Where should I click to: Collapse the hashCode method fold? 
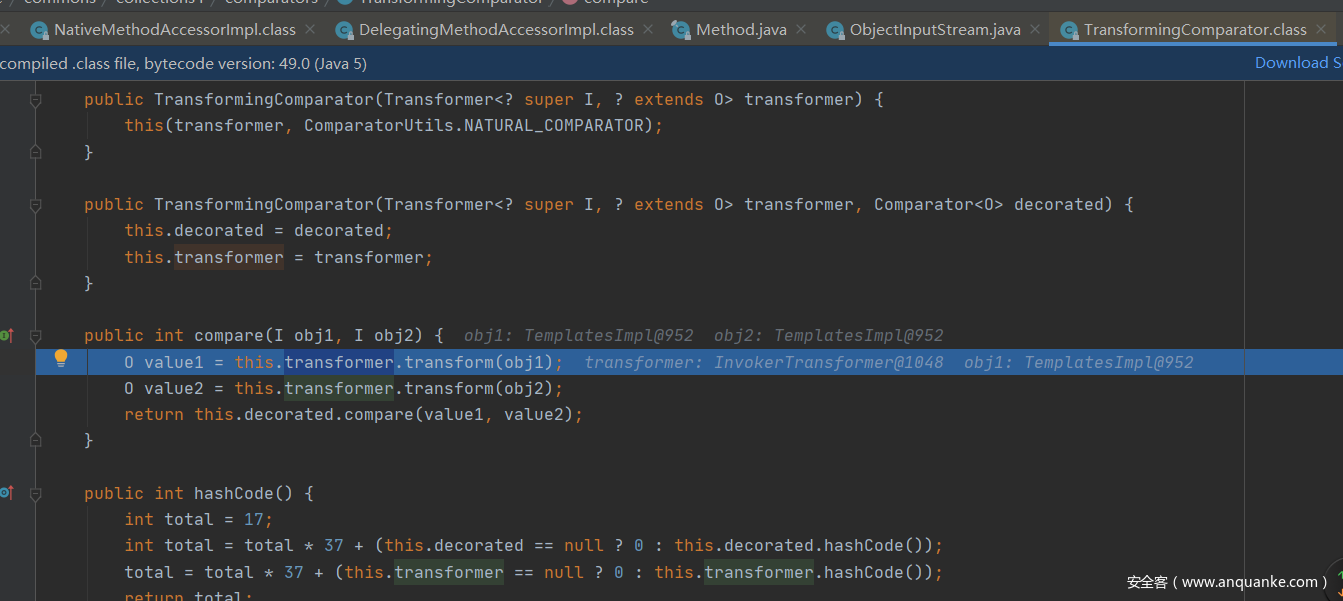click(36, 493)
